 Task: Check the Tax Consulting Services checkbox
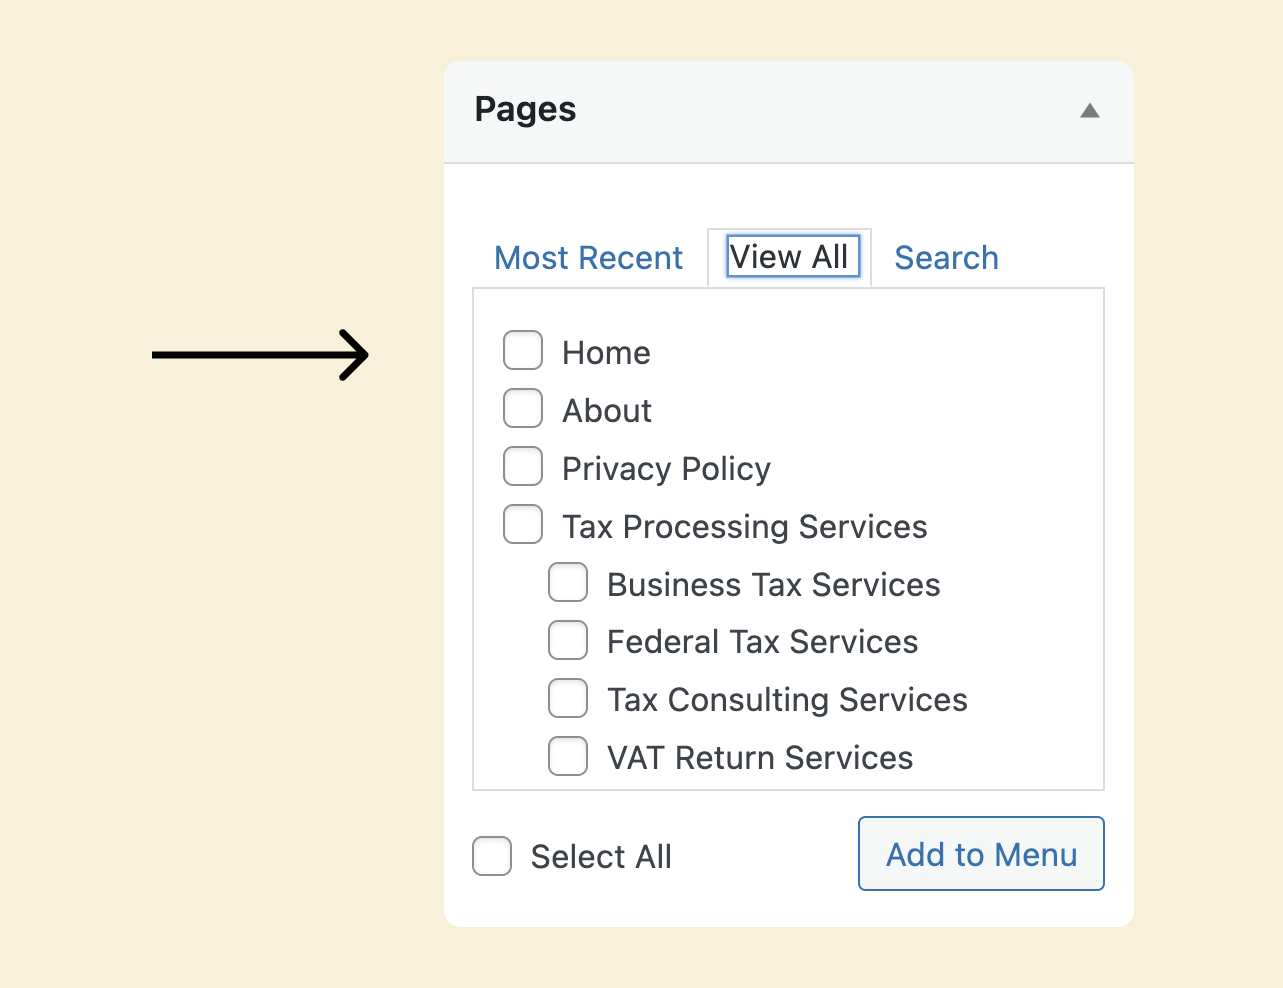click(x=568, y=698)
